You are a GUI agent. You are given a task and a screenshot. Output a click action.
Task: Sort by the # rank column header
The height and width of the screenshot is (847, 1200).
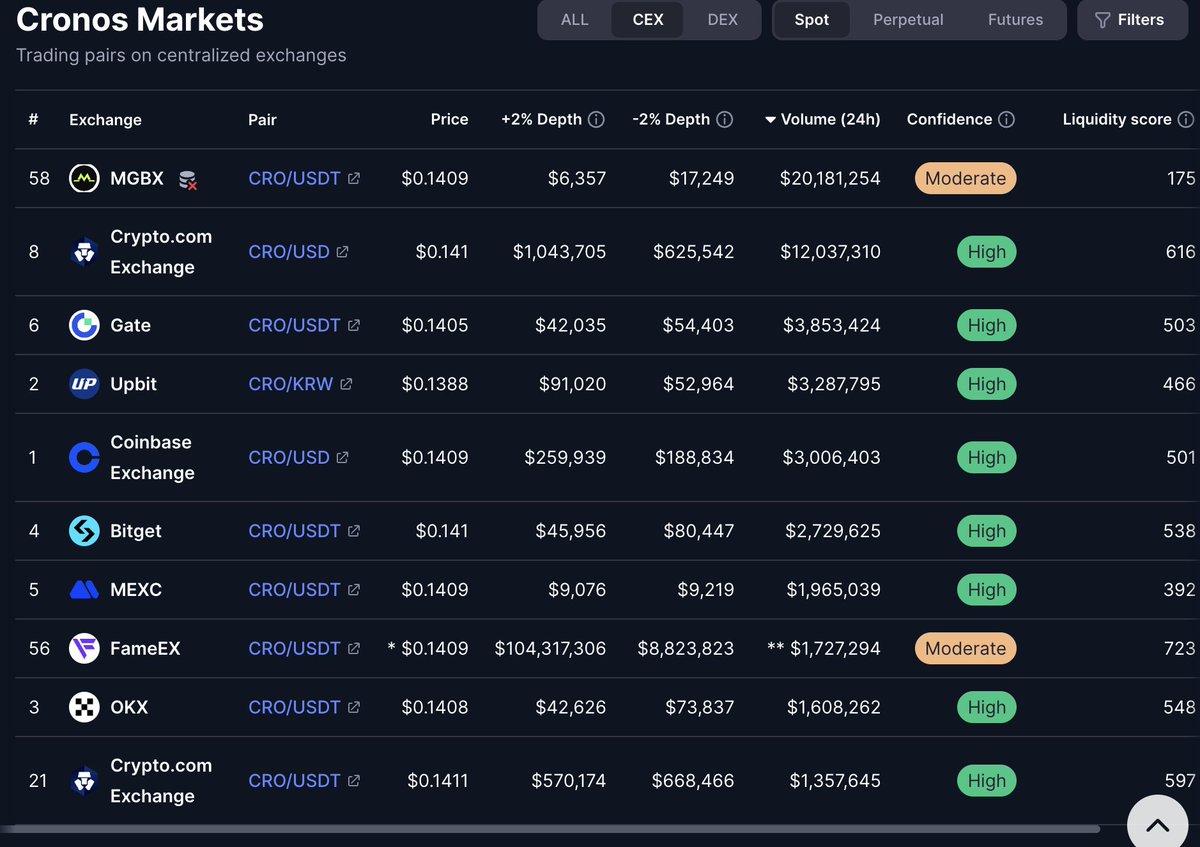tap(33, 119)
